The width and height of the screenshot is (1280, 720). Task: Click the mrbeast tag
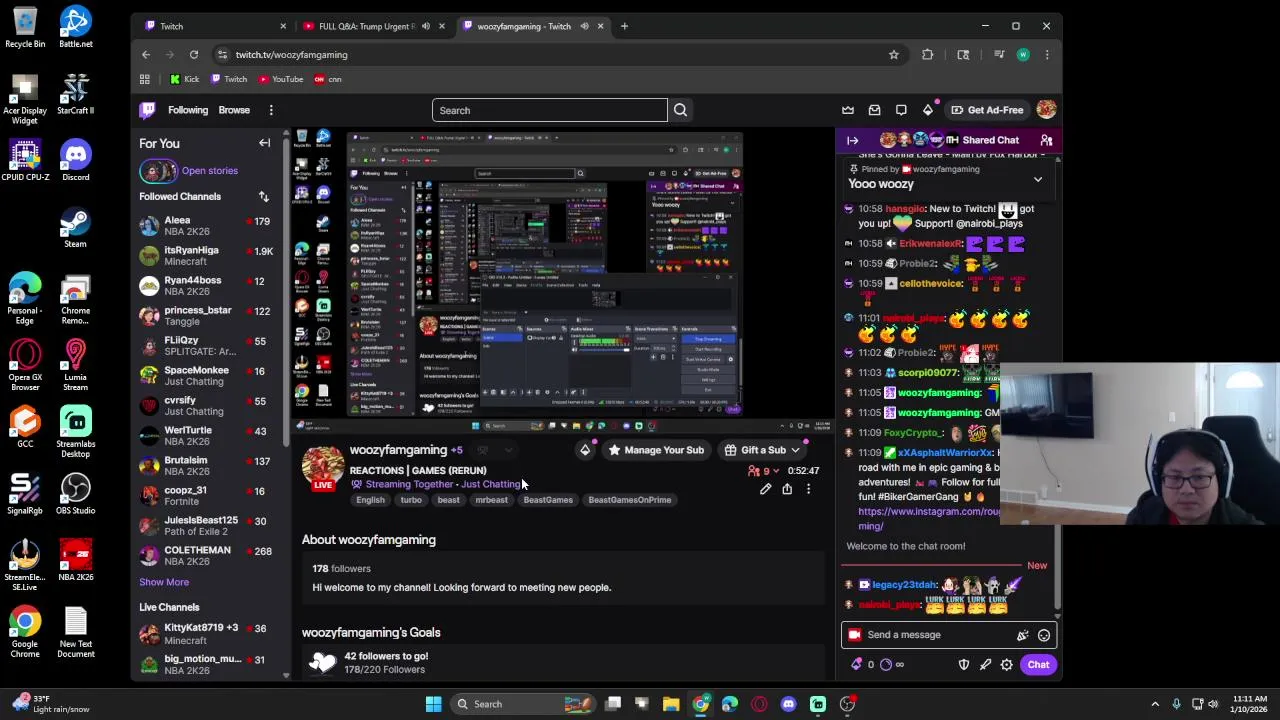click(491, 500)
